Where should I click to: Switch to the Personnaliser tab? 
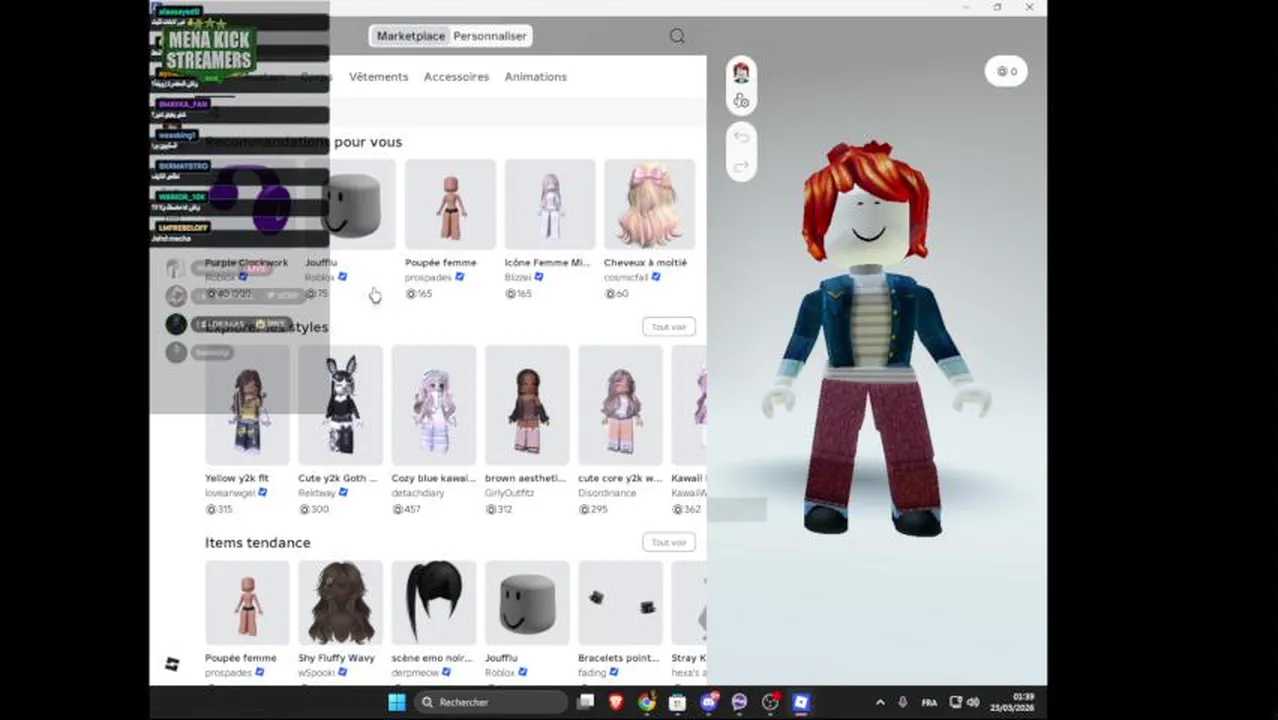click(x=490, y=36)
